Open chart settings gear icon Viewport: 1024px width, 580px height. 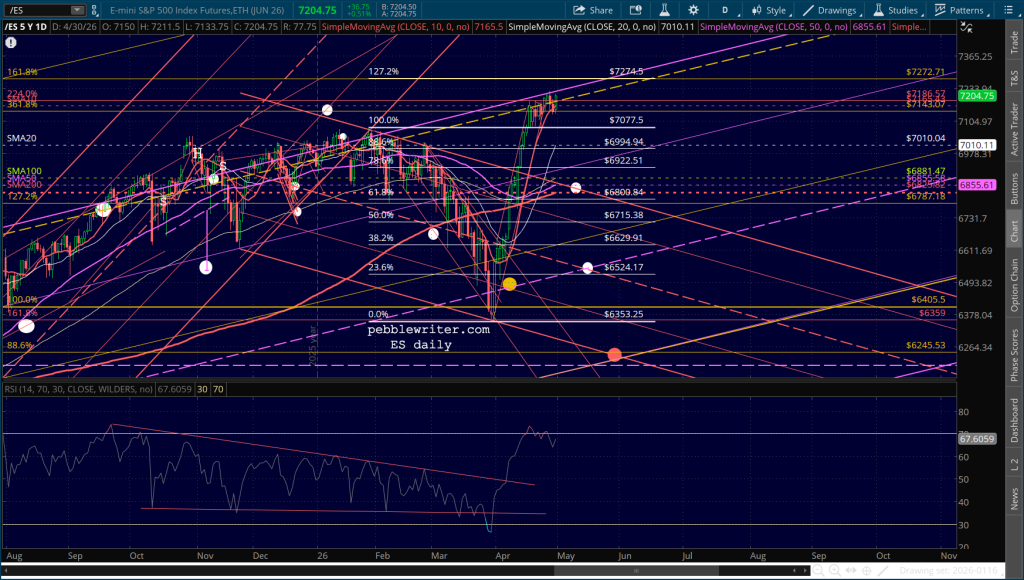pos(694,10)
